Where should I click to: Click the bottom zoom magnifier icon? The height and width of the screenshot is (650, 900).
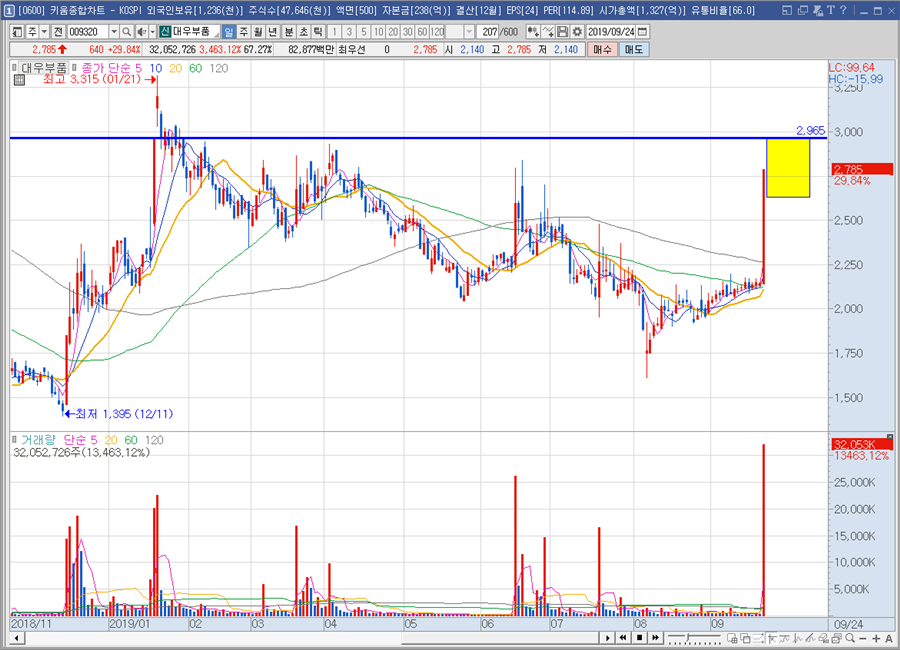click(x=850, y=638)
